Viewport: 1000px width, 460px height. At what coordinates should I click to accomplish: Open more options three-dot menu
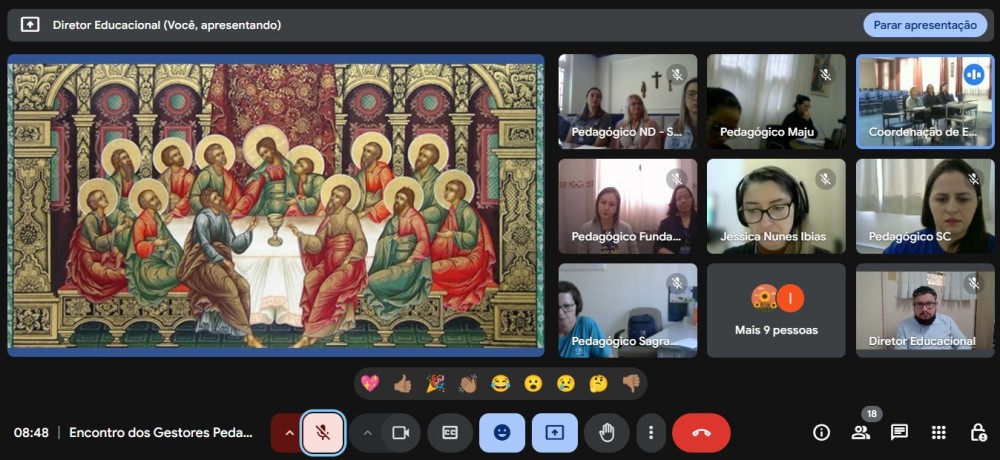pos(651,433)
